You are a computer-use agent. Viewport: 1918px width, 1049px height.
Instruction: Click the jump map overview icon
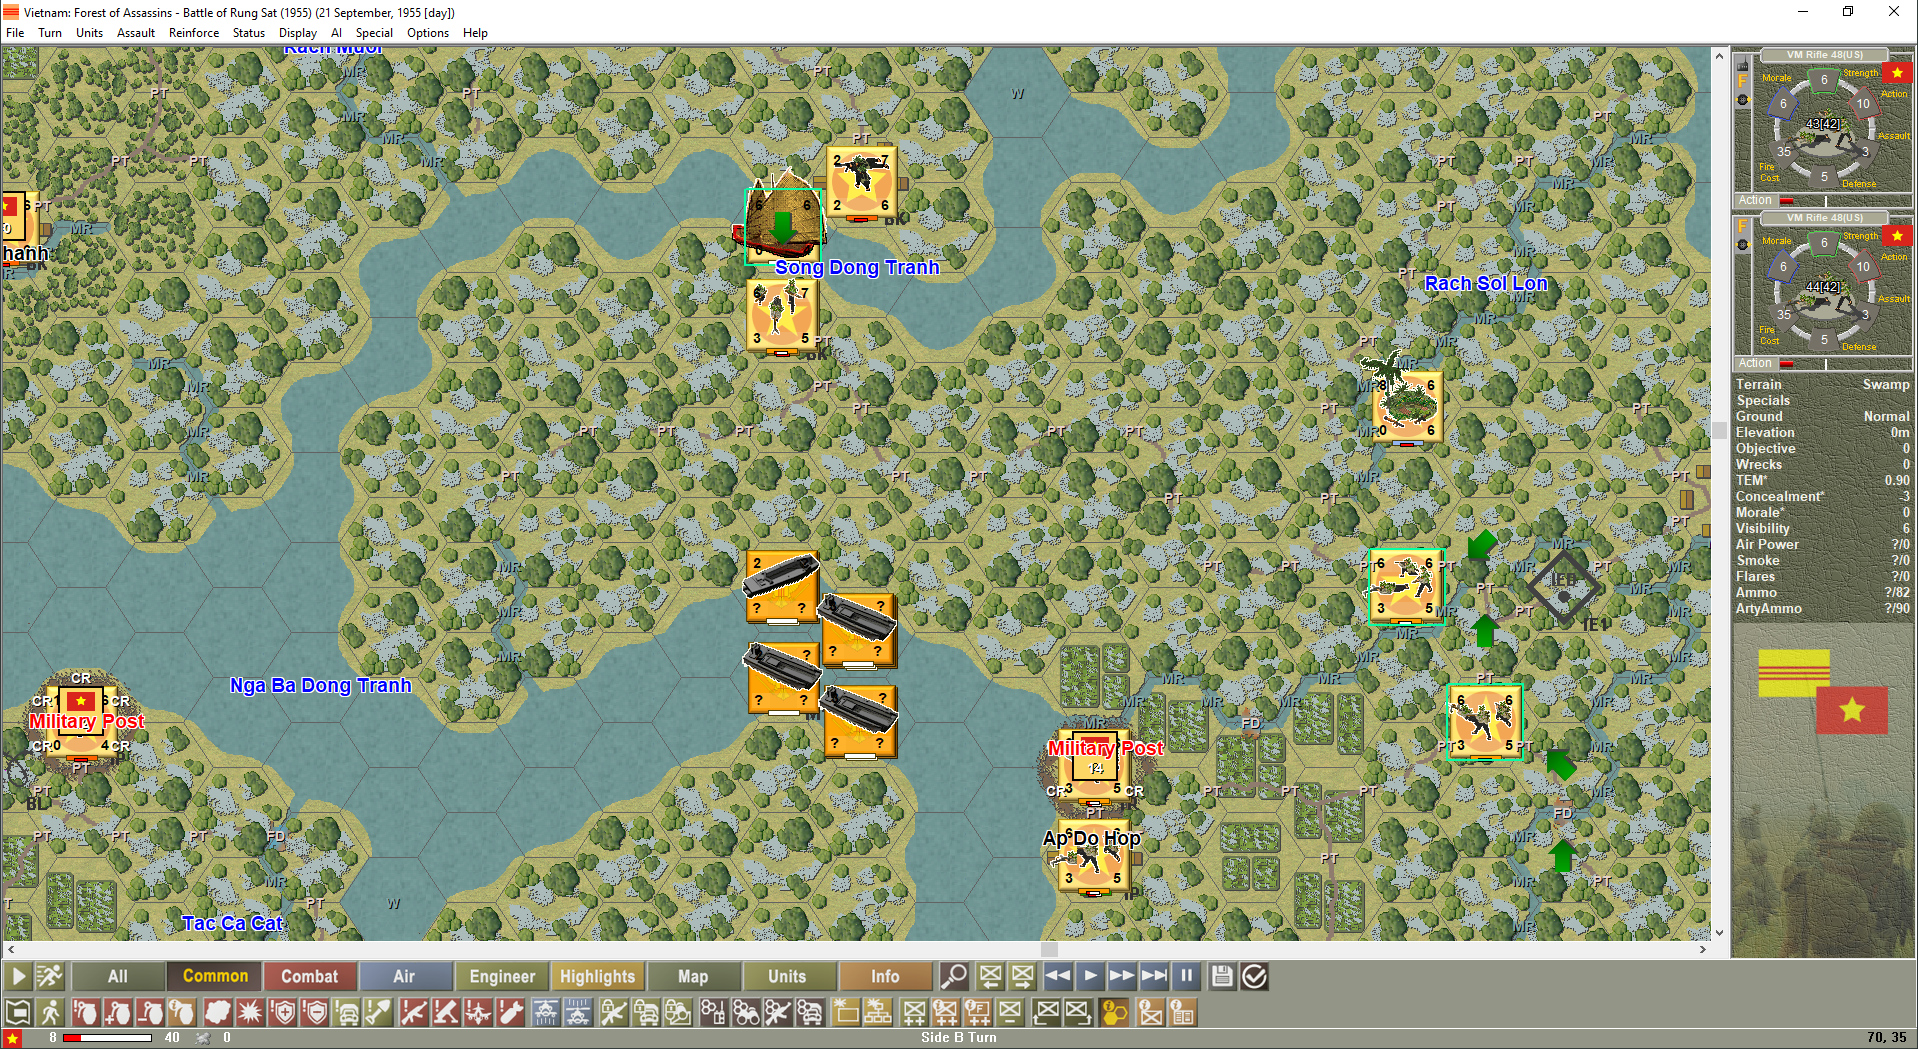(18, 1013)
